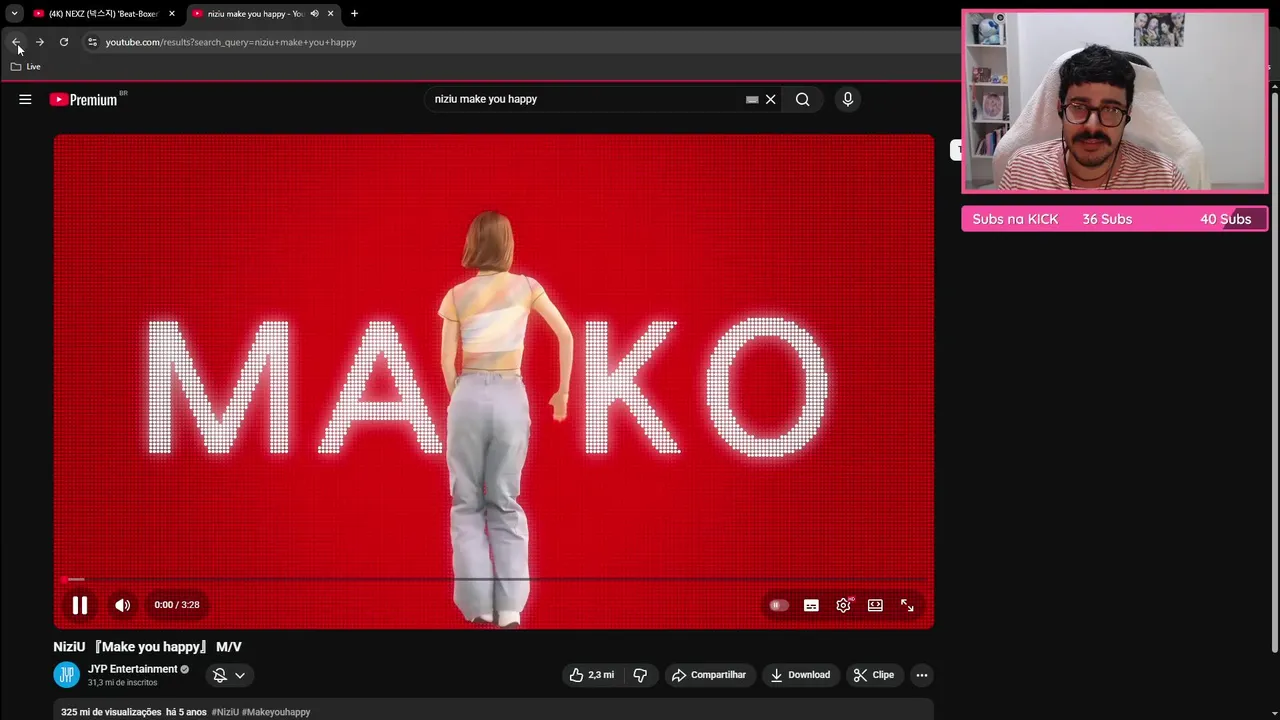Start voice search with the microphone
This screenshot has height=720, width=1280.
pos(848,99)
